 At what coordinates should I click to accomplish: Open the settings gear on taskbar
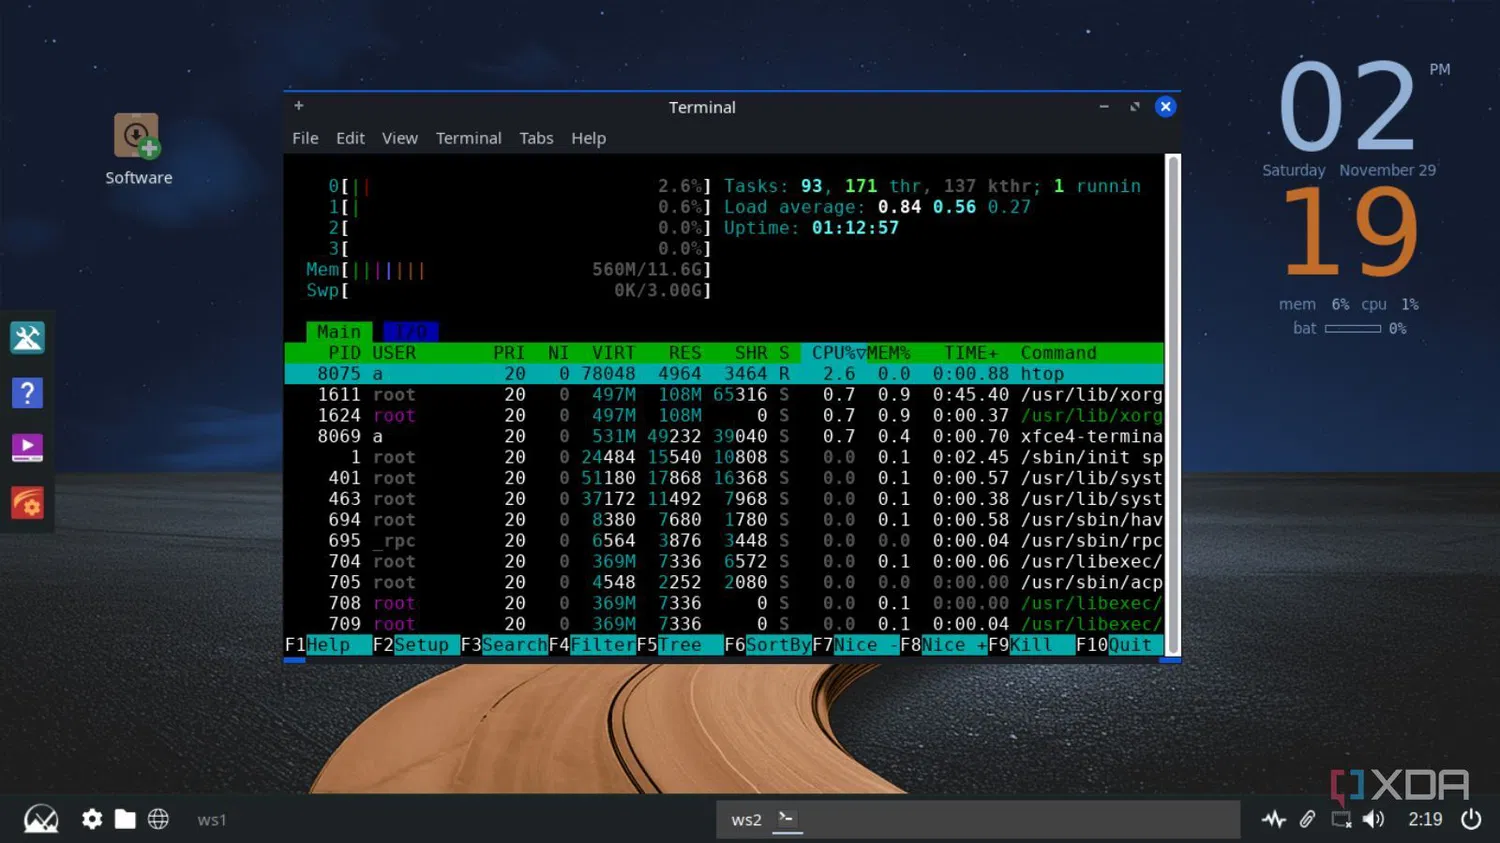[x=92, y=819]
